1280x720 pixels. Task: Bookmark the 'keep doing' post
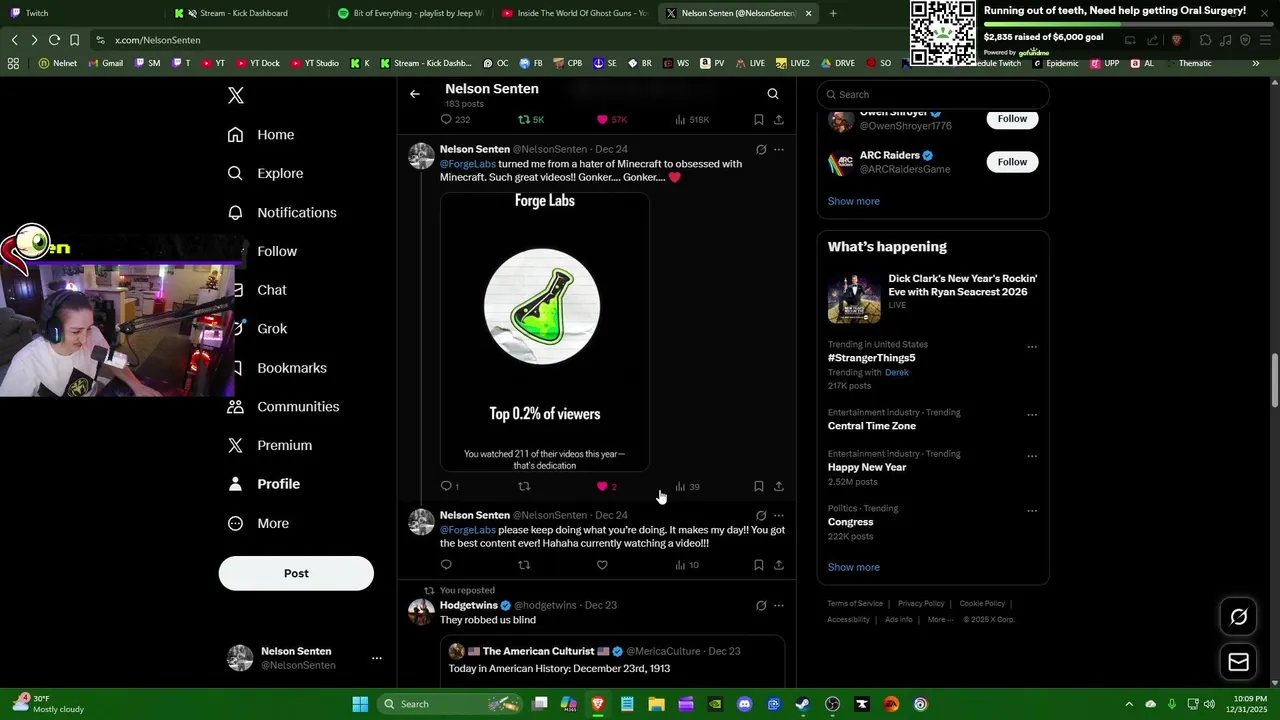(759, 565)
